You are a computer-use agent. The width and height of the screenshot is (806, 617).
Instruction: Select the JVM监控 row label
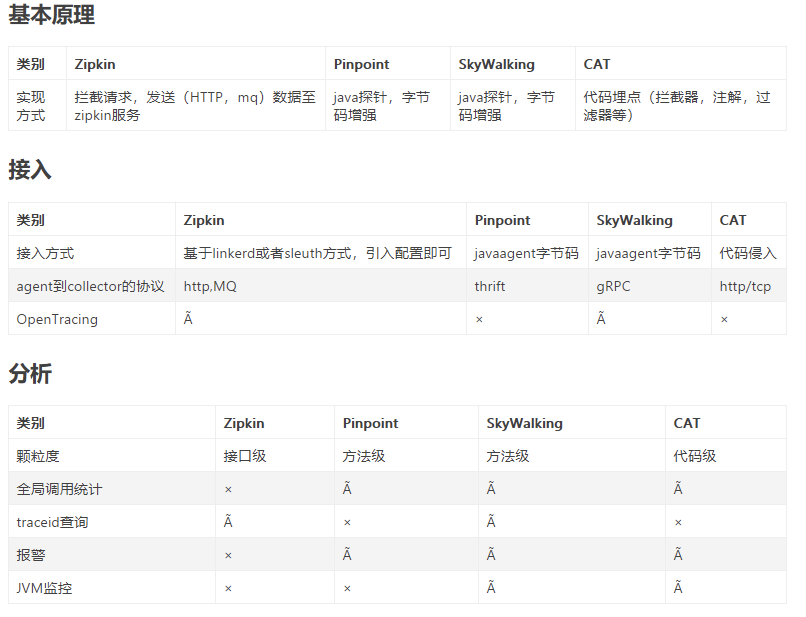pos(44,588)
